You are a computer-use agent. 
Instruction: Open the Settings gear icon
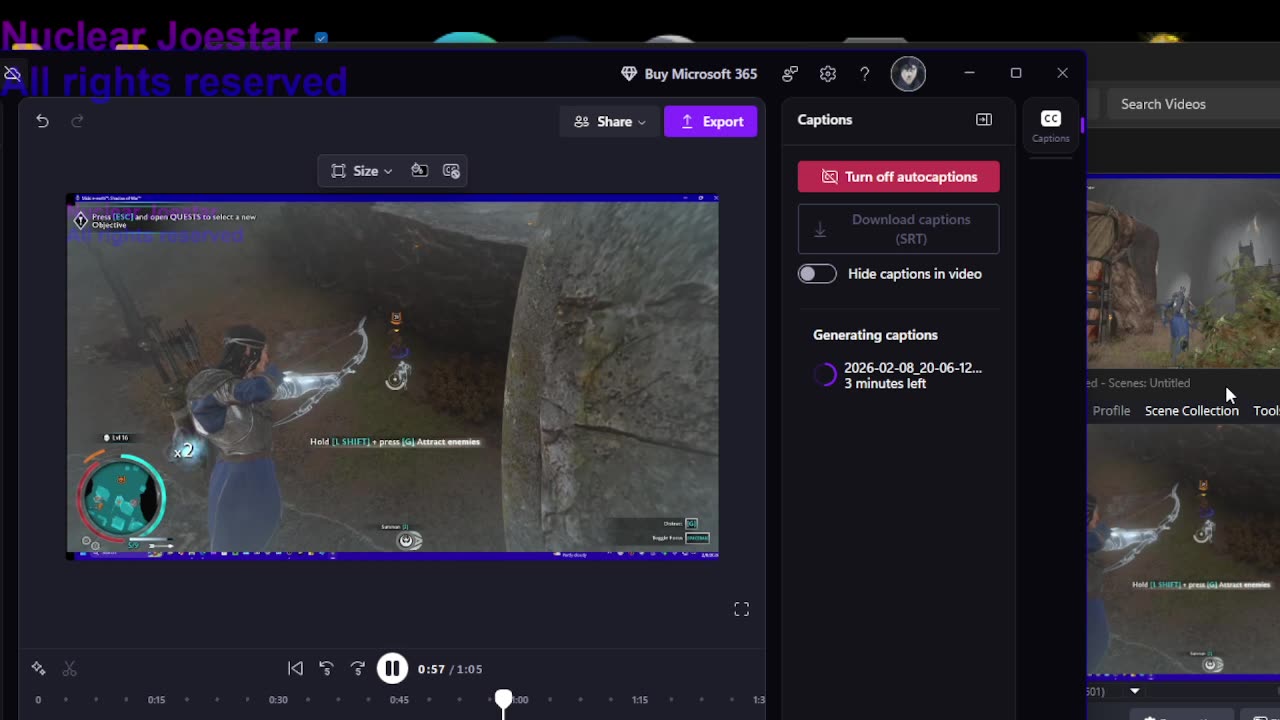827,73
